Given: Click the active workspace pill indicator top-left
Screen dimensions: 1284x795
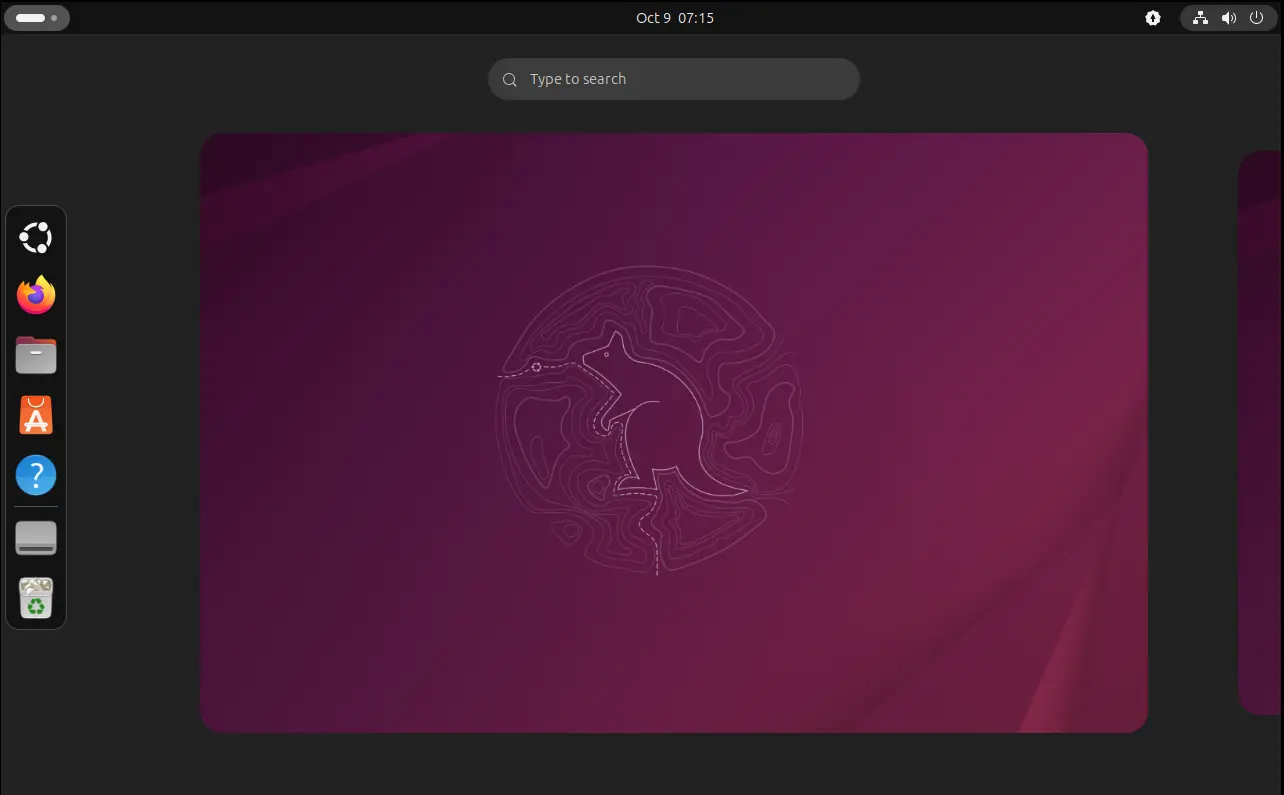Looking at the screenshot, I should (x=31, y=18).
